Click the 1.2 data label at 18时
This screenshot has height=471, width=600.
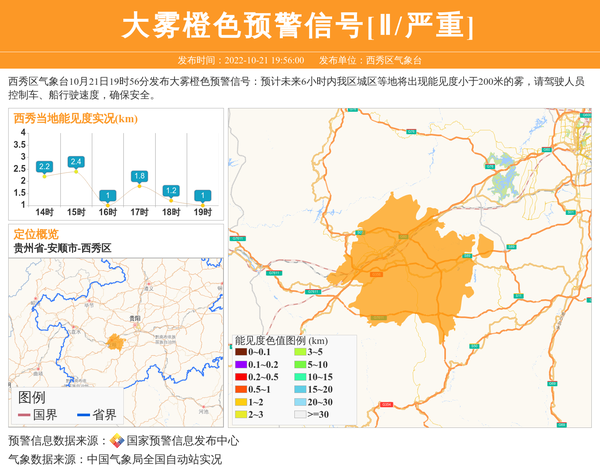point(171,190)
